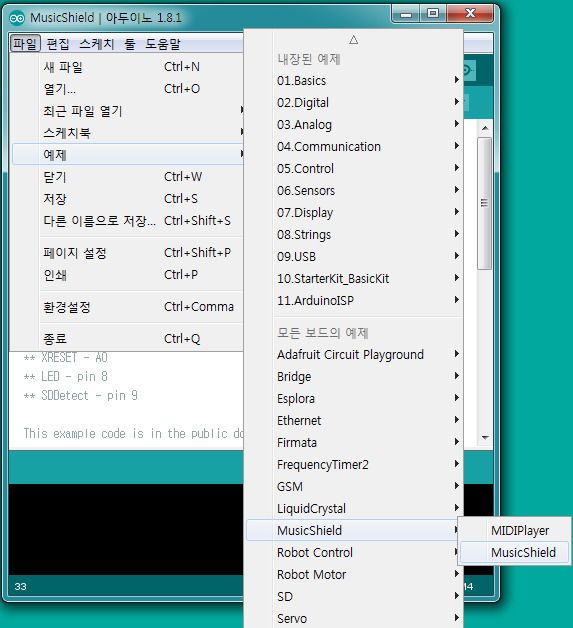Expand 07.Display examples

(x=355, y=213)
